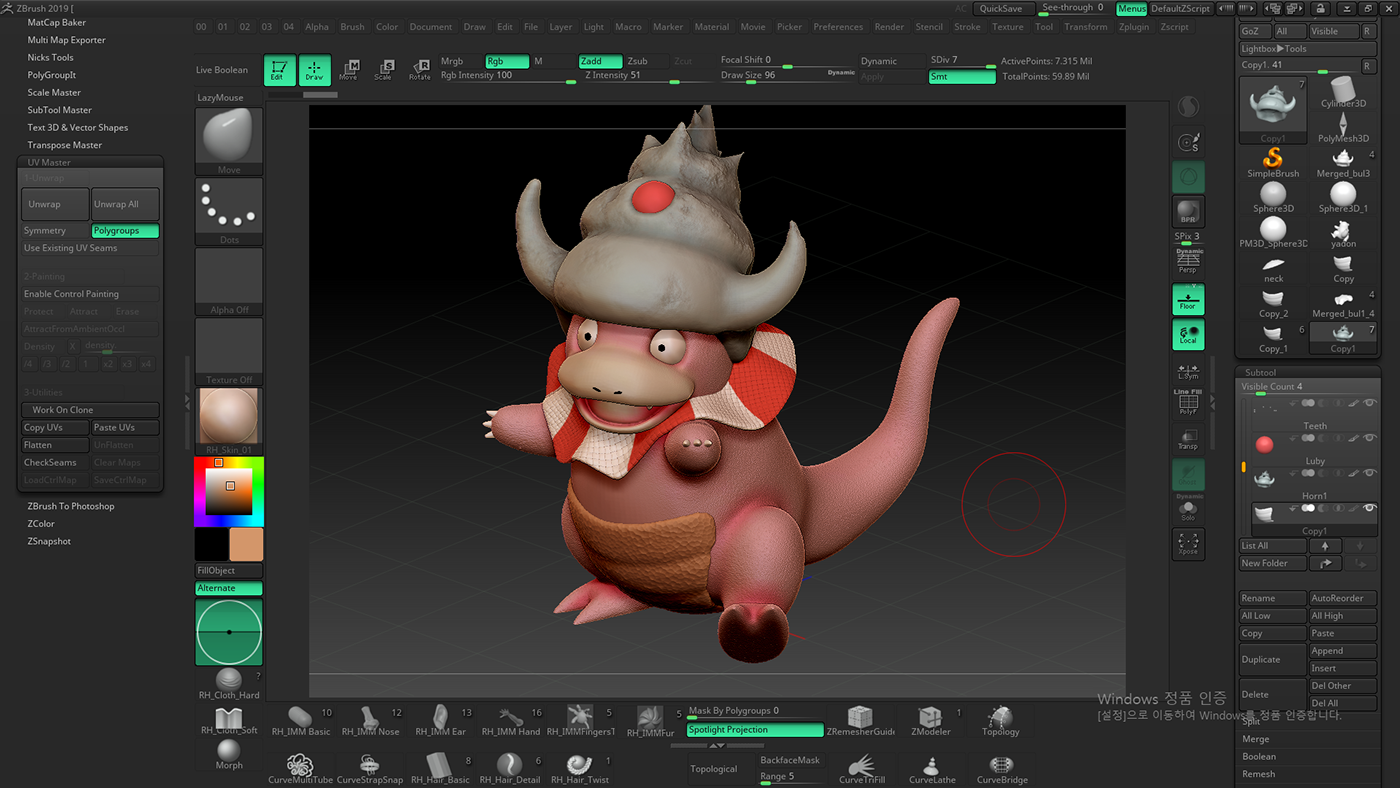Open the Move brush thumbnail picker
The image size is (1400, 788).
click(x=229, y=141)
